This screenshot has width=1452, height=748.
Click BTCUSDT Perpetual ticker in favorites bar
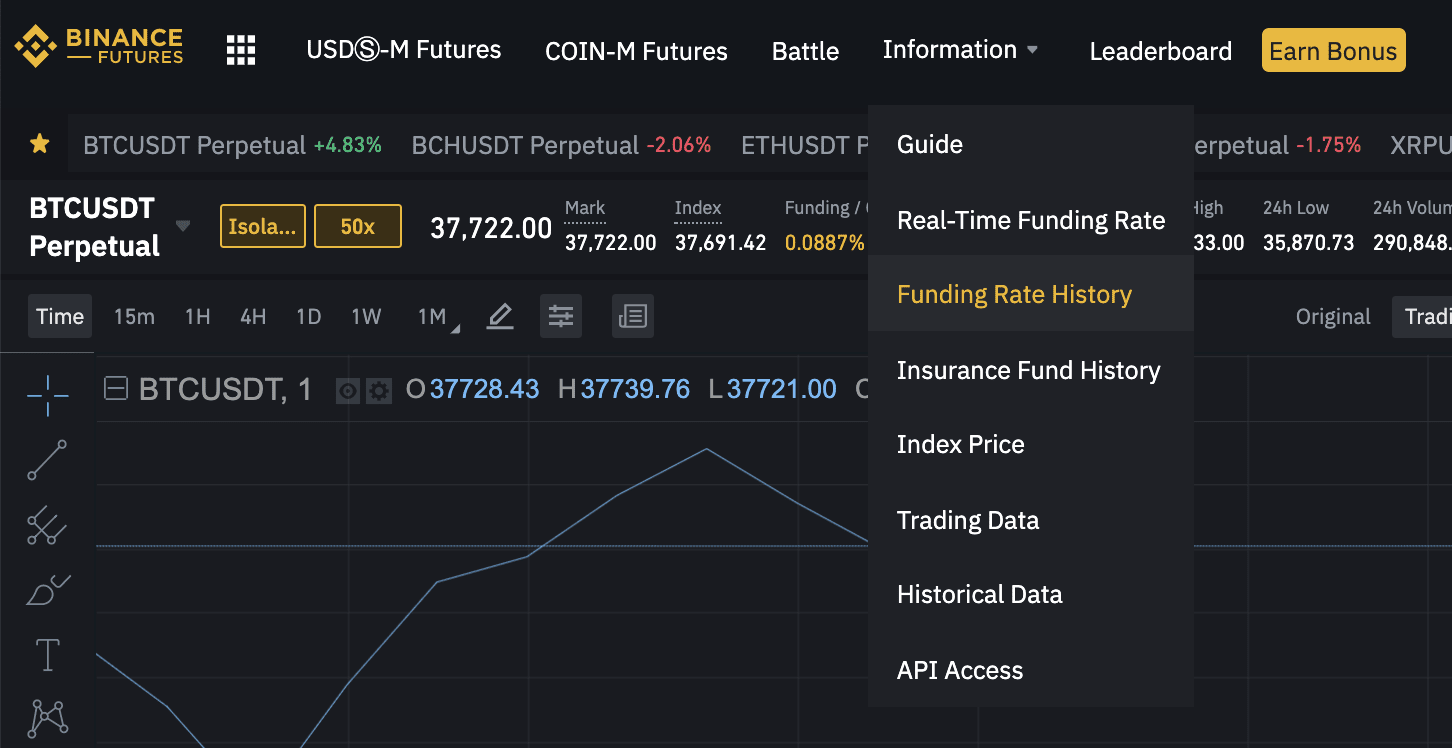232,145
